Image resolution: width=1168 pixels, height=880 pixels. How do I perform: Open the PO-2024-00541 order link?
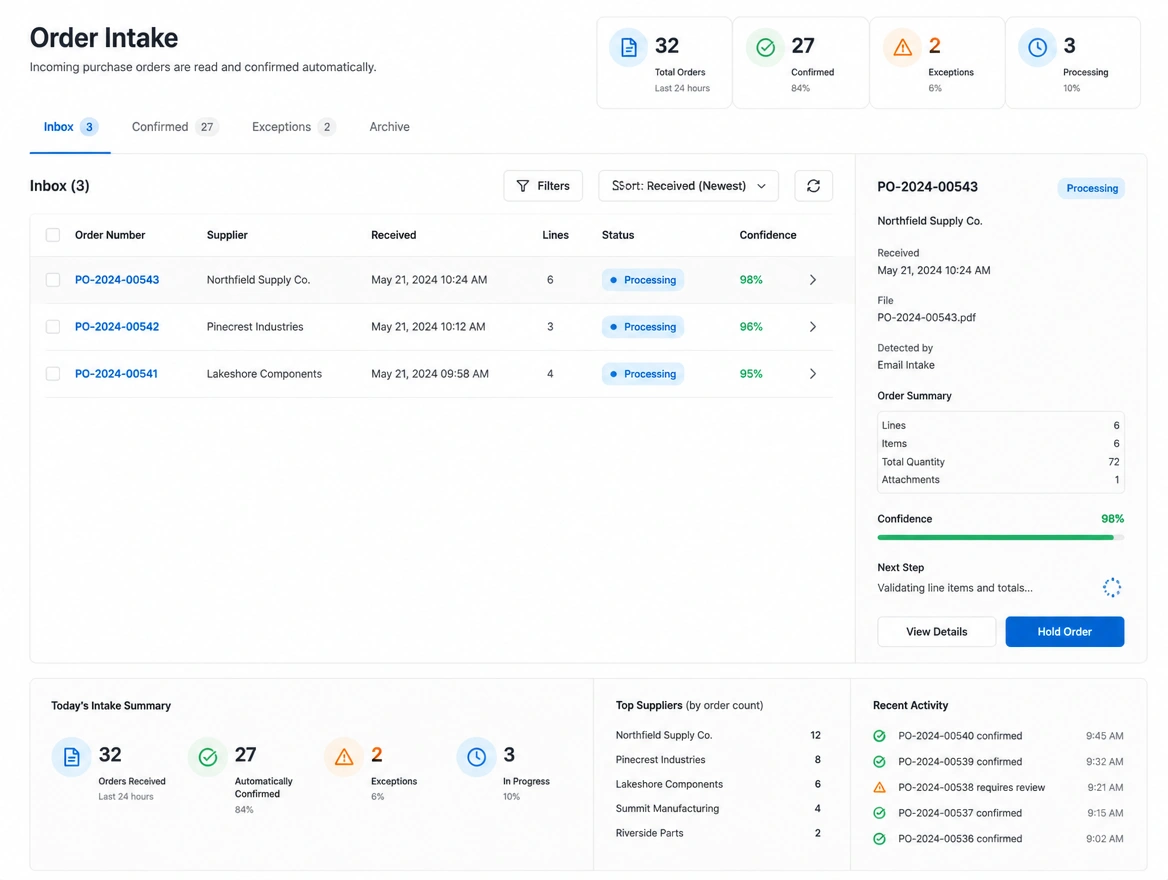click(x=116, y=373)
